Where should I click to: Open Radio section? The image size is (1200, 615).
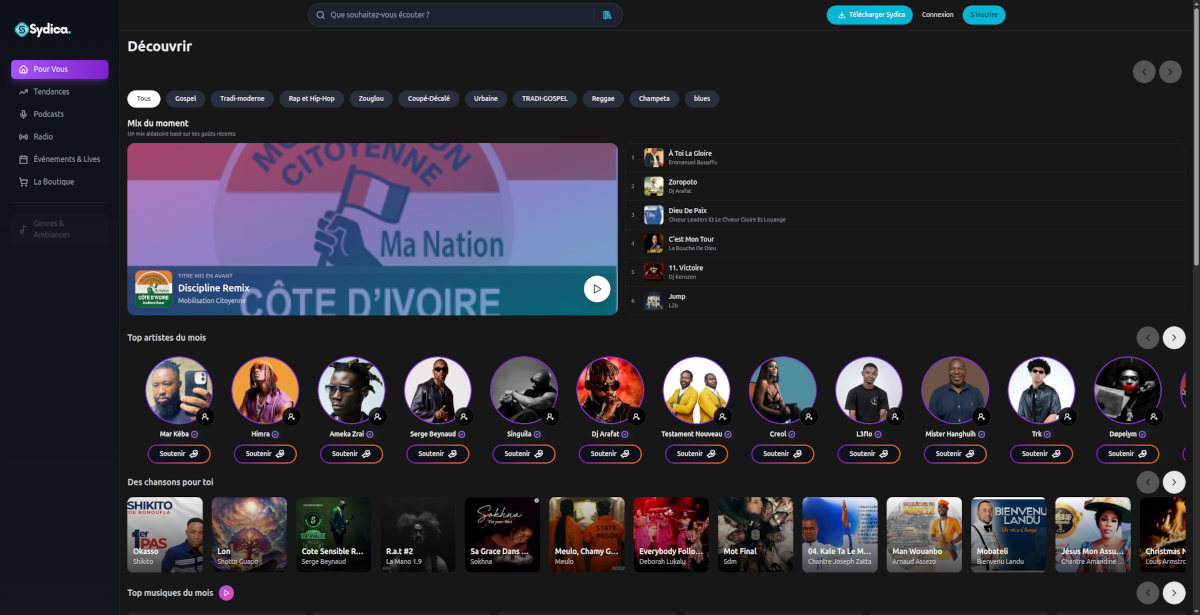(60, 137)
